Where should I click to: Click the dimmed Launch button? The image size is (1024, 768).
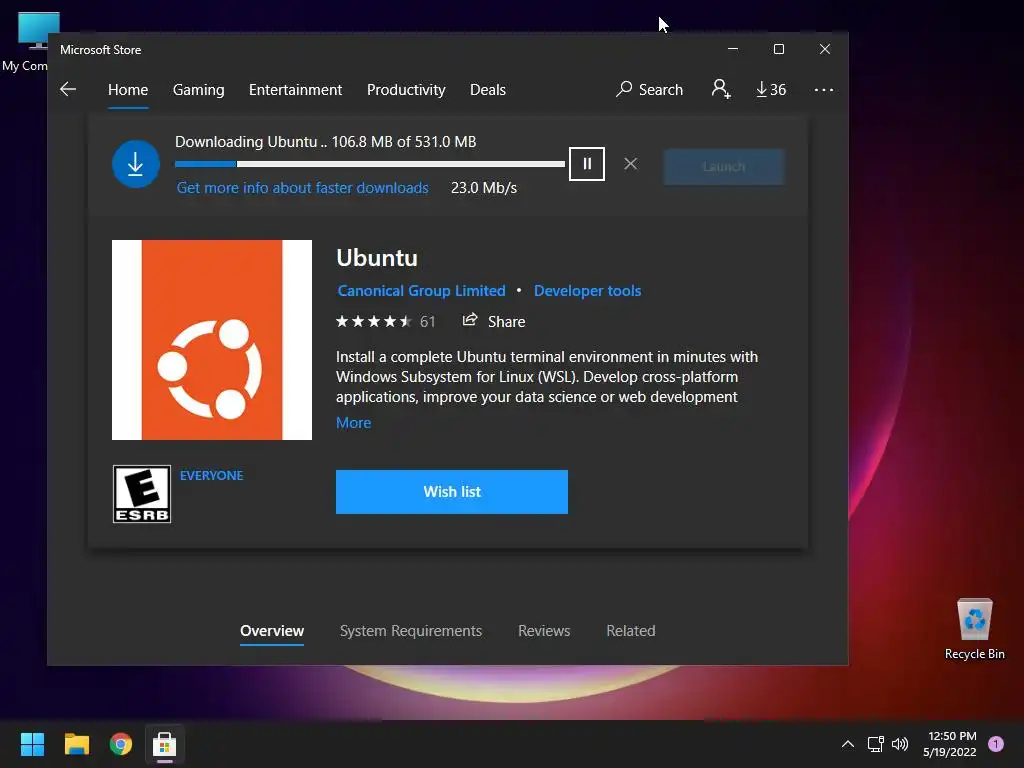tap(724, 167)
